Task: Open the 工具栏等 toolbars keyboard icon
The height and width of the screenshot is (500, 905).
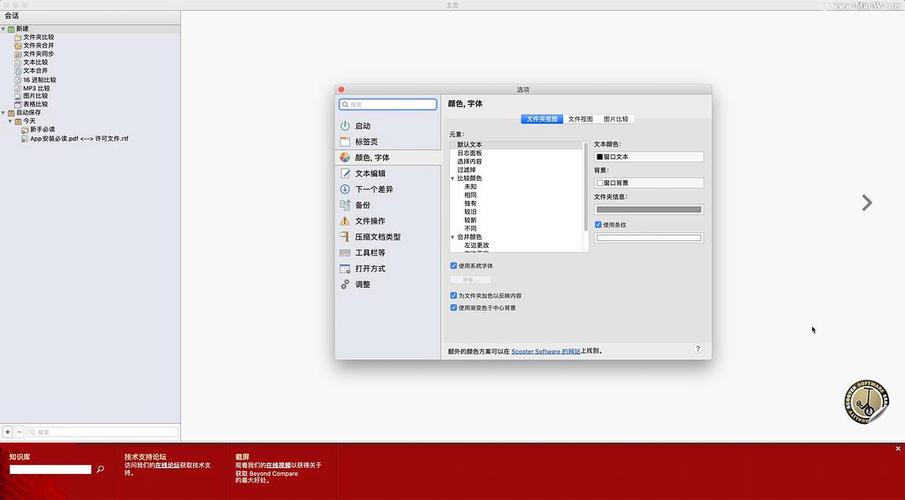Action: 345,252
